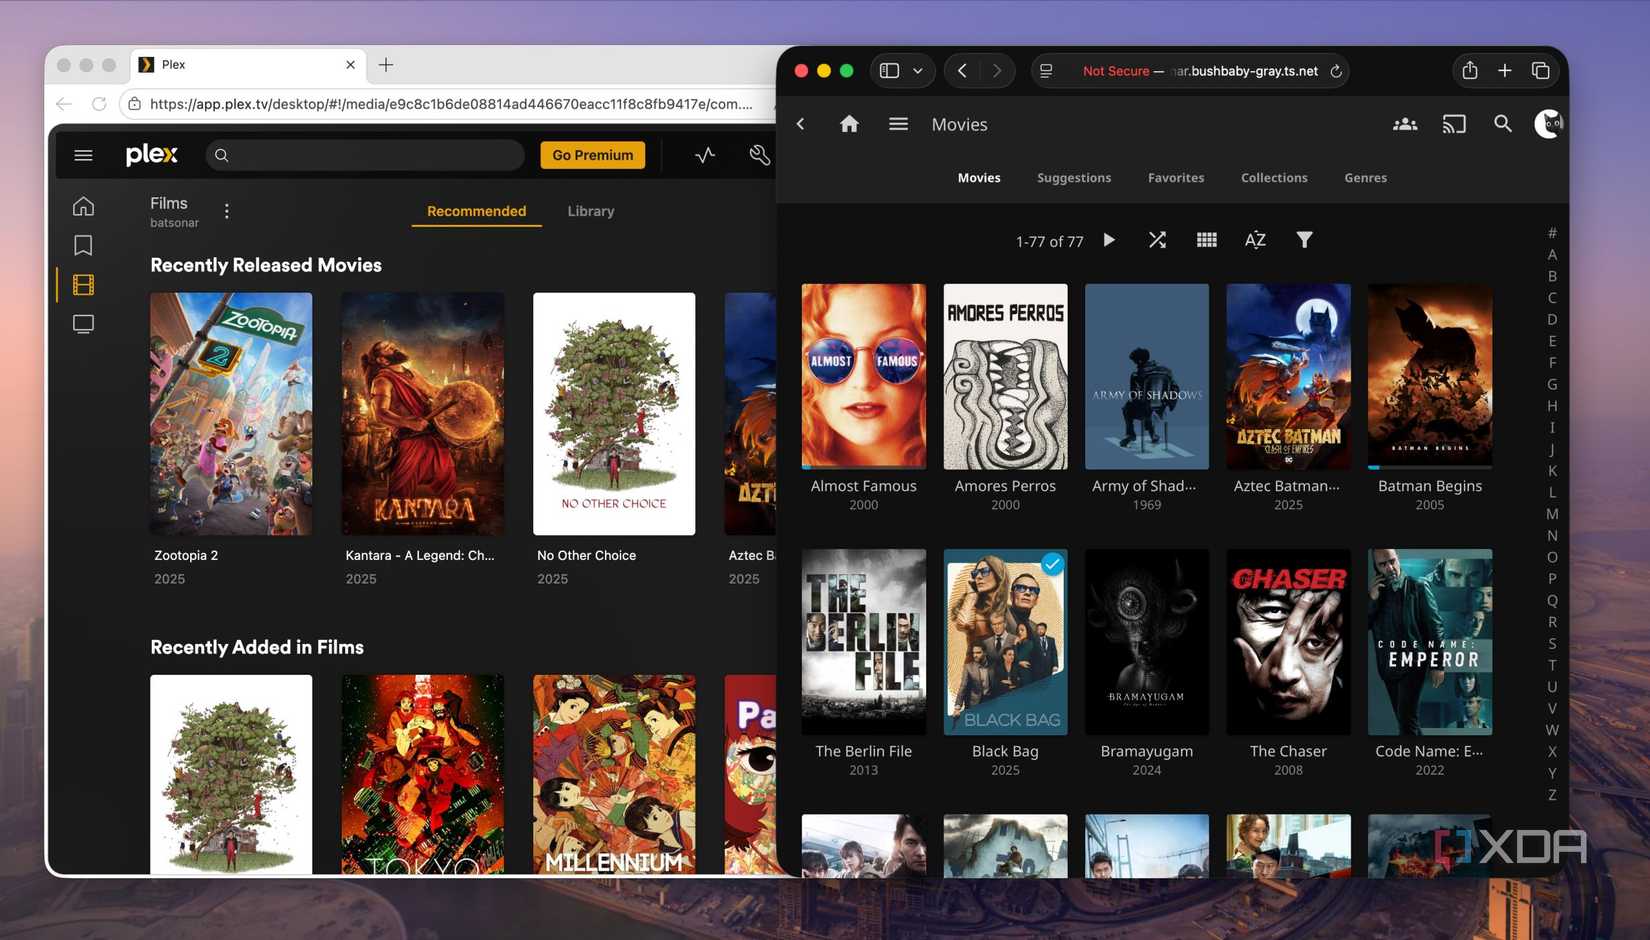
Task: Jump to letter T in alphabet picker
Action: (1552, 665)
